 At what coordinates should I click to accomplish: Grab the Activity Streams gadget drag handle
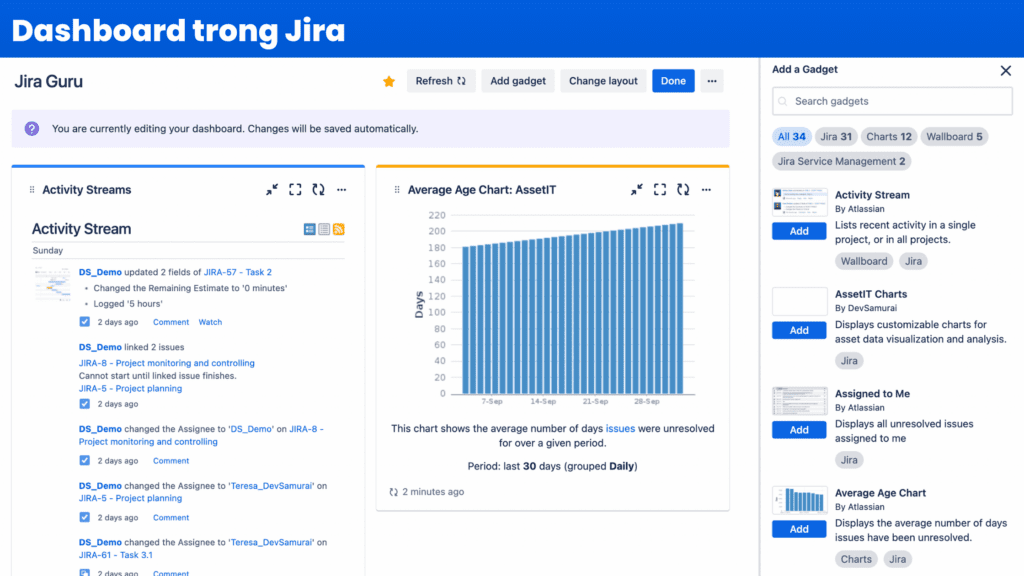tap(31, 190)
